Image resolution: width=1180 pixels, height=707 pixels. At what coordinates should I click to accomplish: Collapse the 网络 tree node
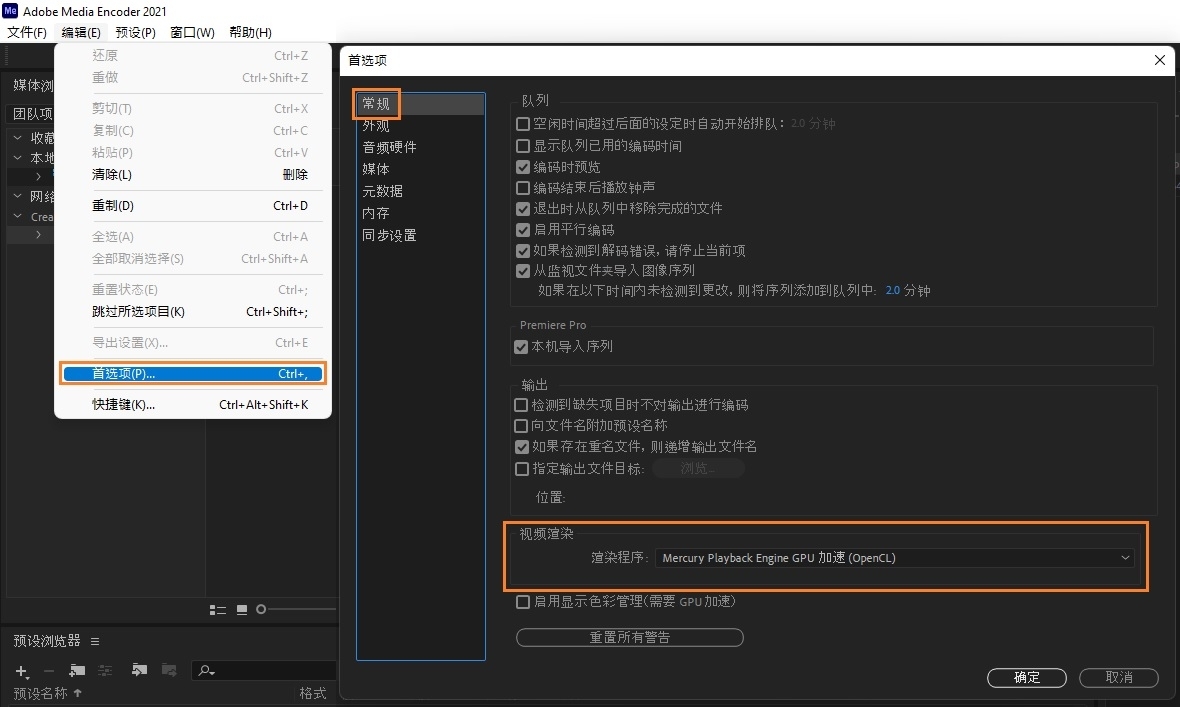coord(17,196)
